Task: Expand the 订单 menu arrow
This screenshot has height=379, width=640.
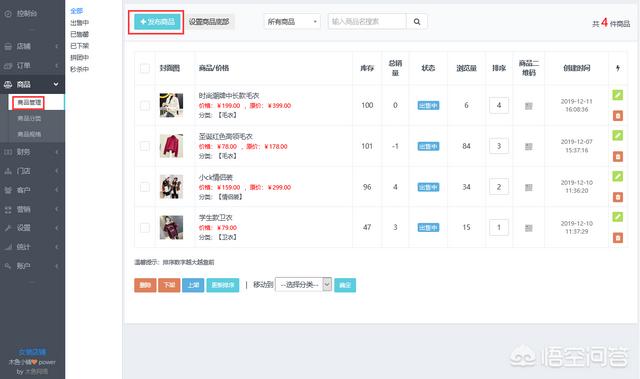Action: pos(57,66)
